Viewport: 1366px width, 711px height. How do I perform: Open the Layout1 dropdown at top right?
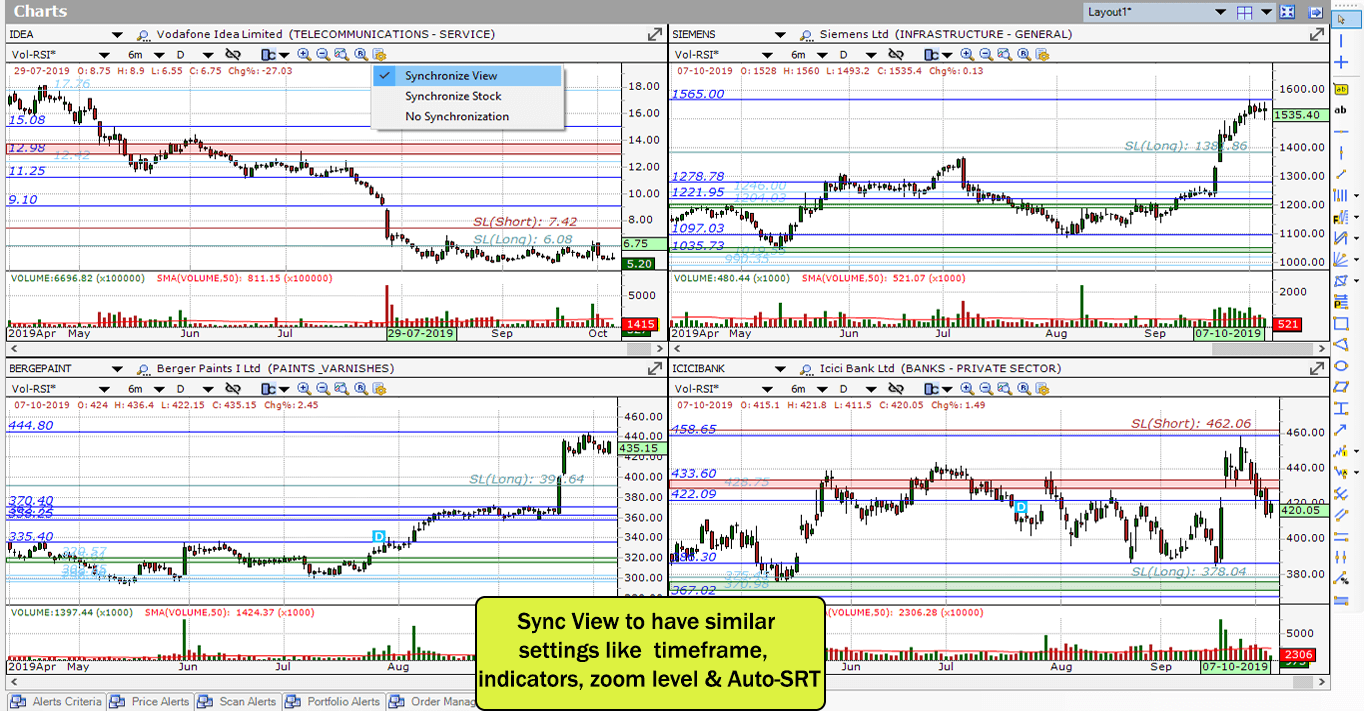click(1222, 12)
